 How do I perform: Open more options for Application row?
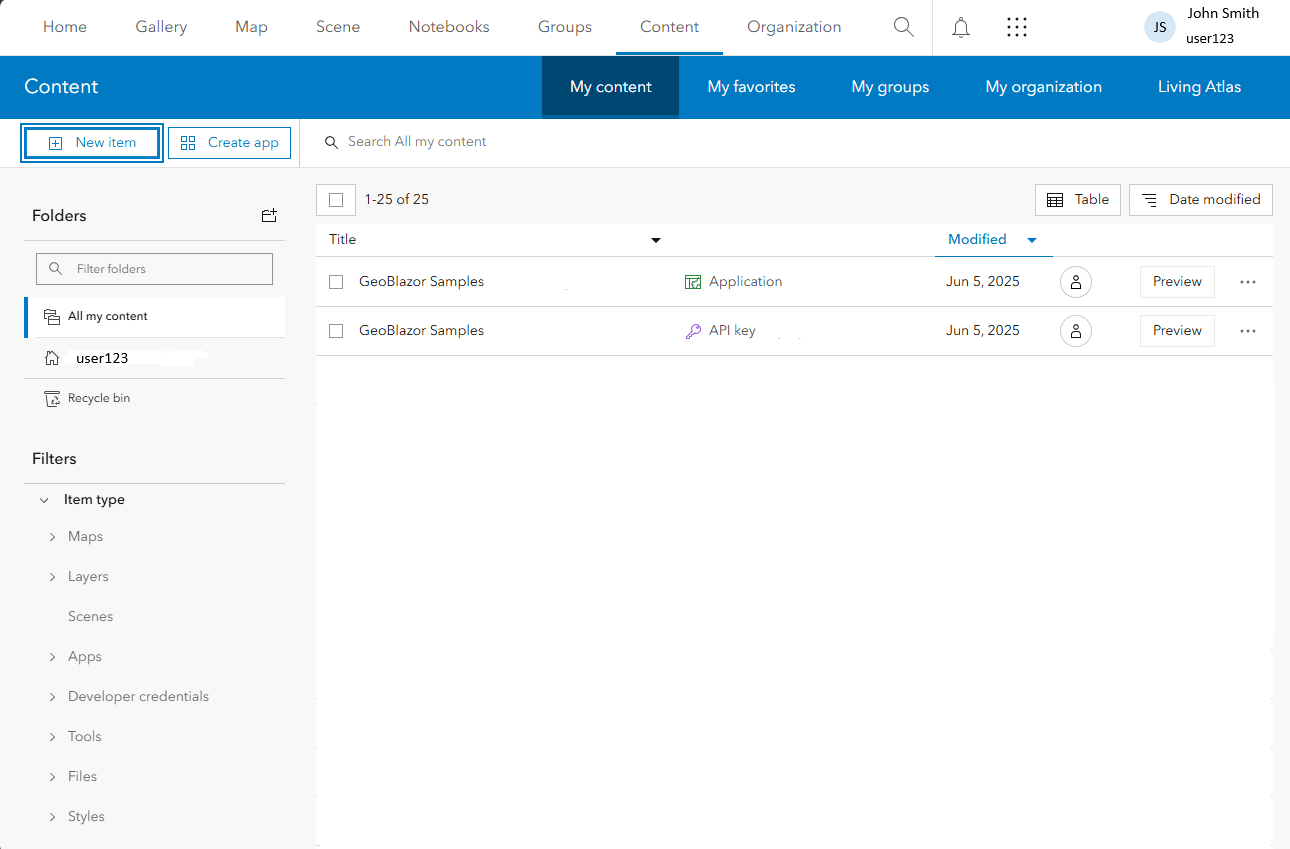coord(1247,282)
